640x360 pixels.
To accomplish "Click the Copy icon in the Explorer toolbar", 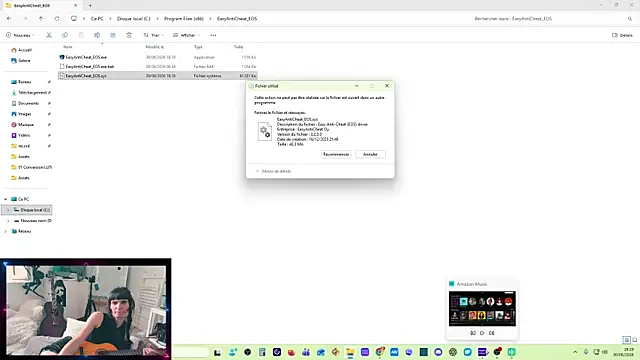I will point(65,35).
